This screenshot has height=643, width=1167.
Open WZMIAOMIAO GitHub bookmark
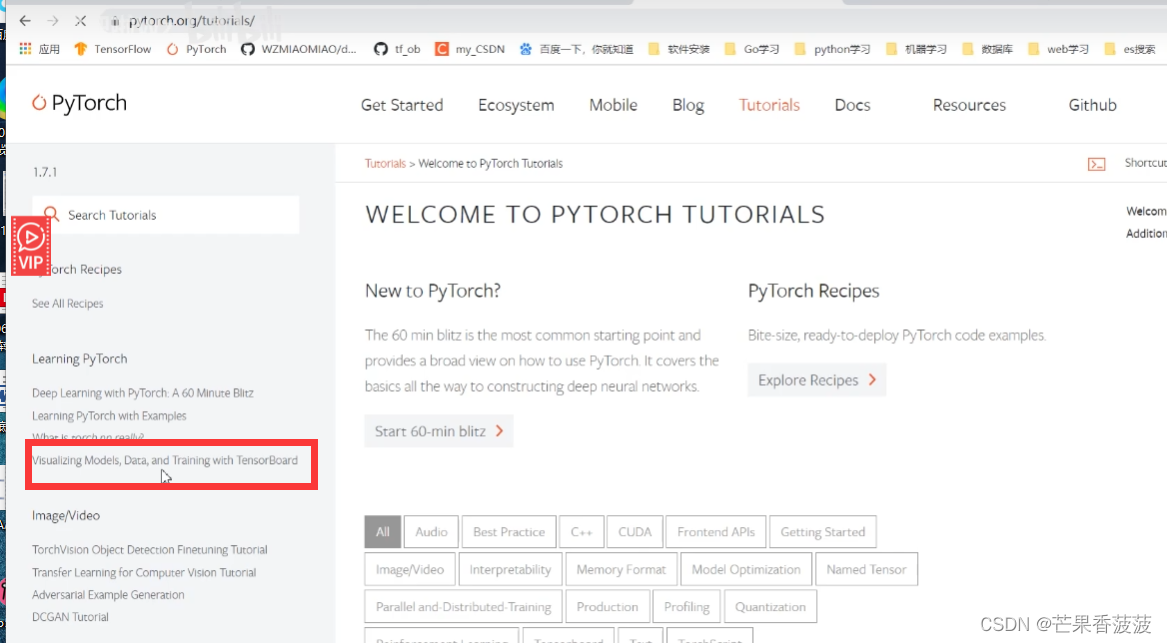tap(299, 49)
